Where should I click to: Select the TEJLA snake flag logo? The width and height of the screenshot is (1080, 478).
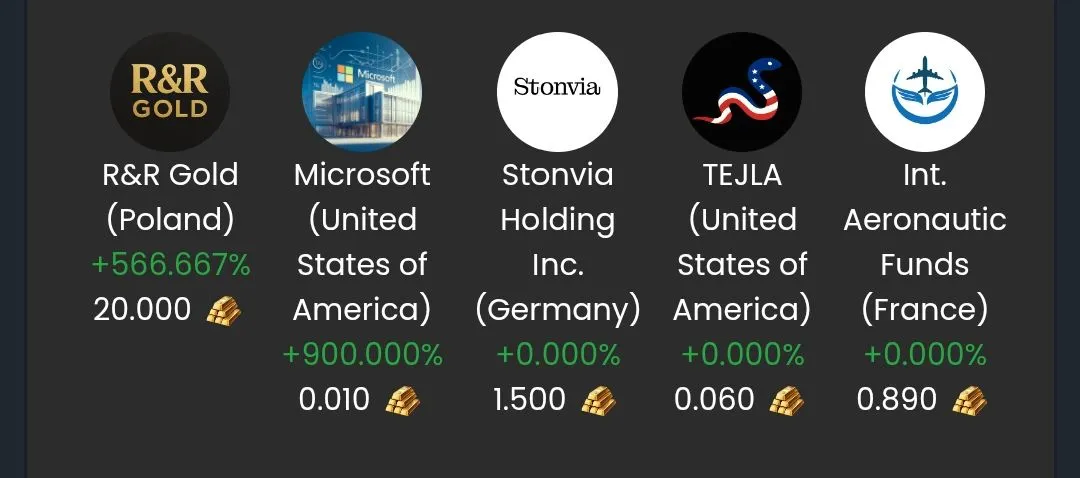tap(742, 92)
